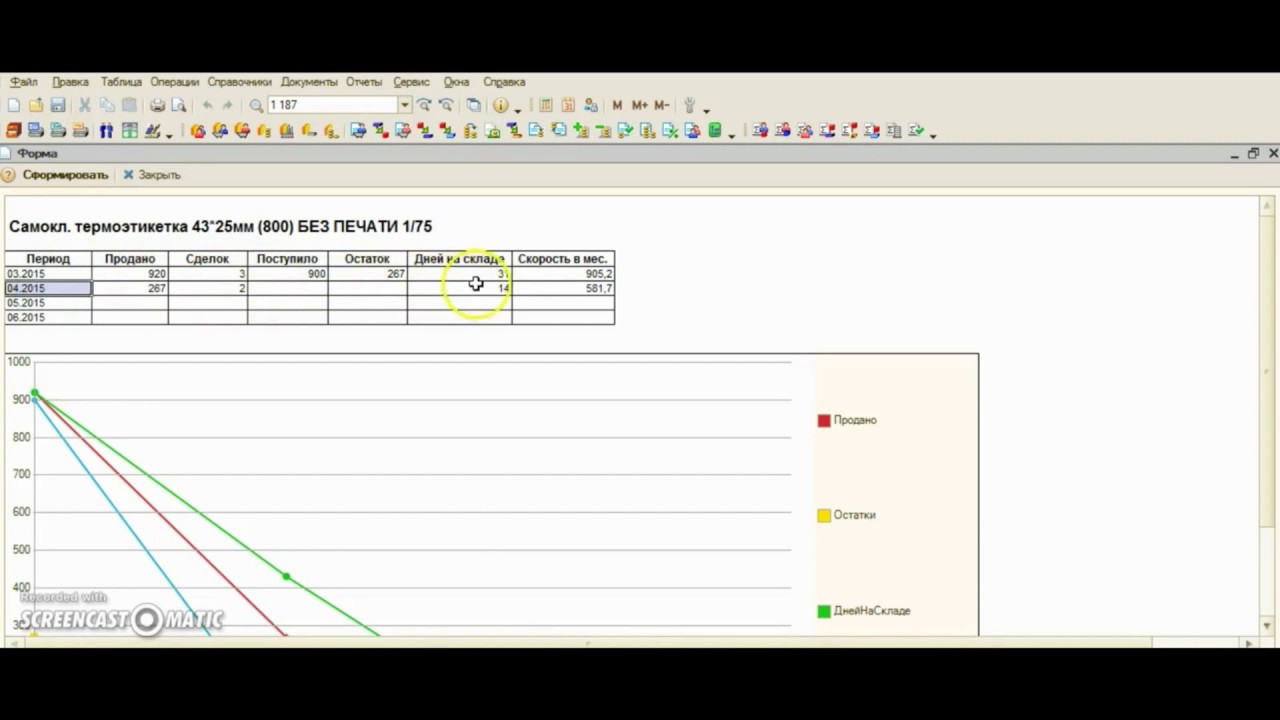Viewport: 1280px width, 720px height.
Task: Click the form's vertical scrollbar
Action: click(x=1268, y=415)
